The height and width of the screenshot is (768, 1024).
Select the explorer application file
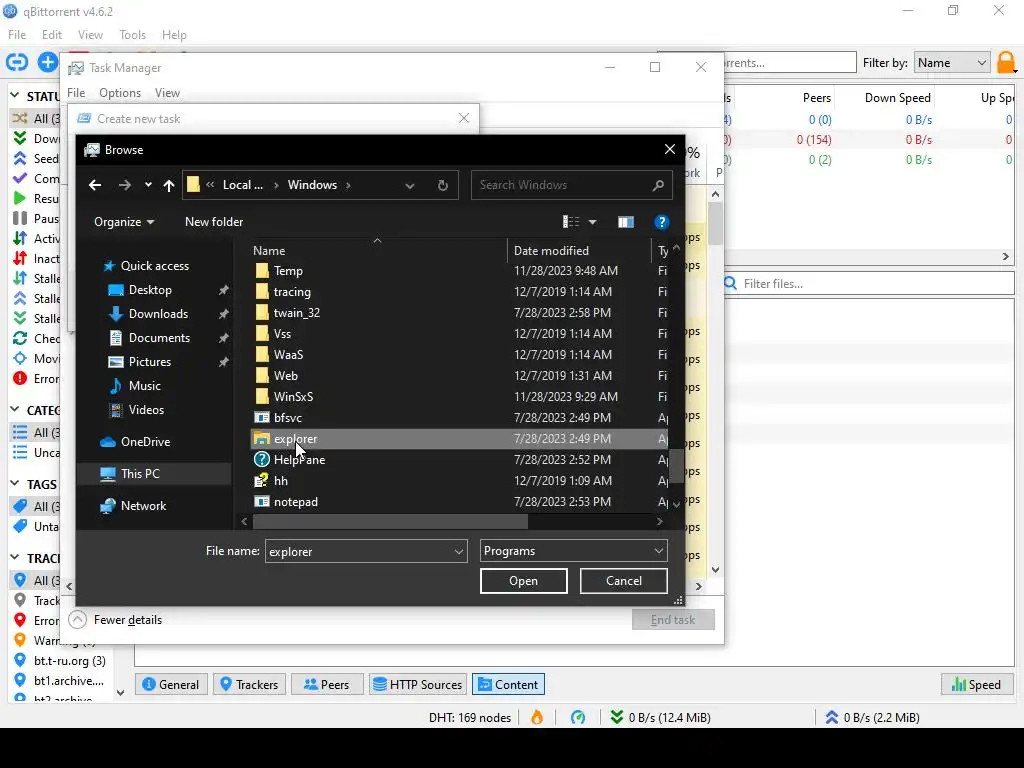pyautogui.click(x=459, y=439)
